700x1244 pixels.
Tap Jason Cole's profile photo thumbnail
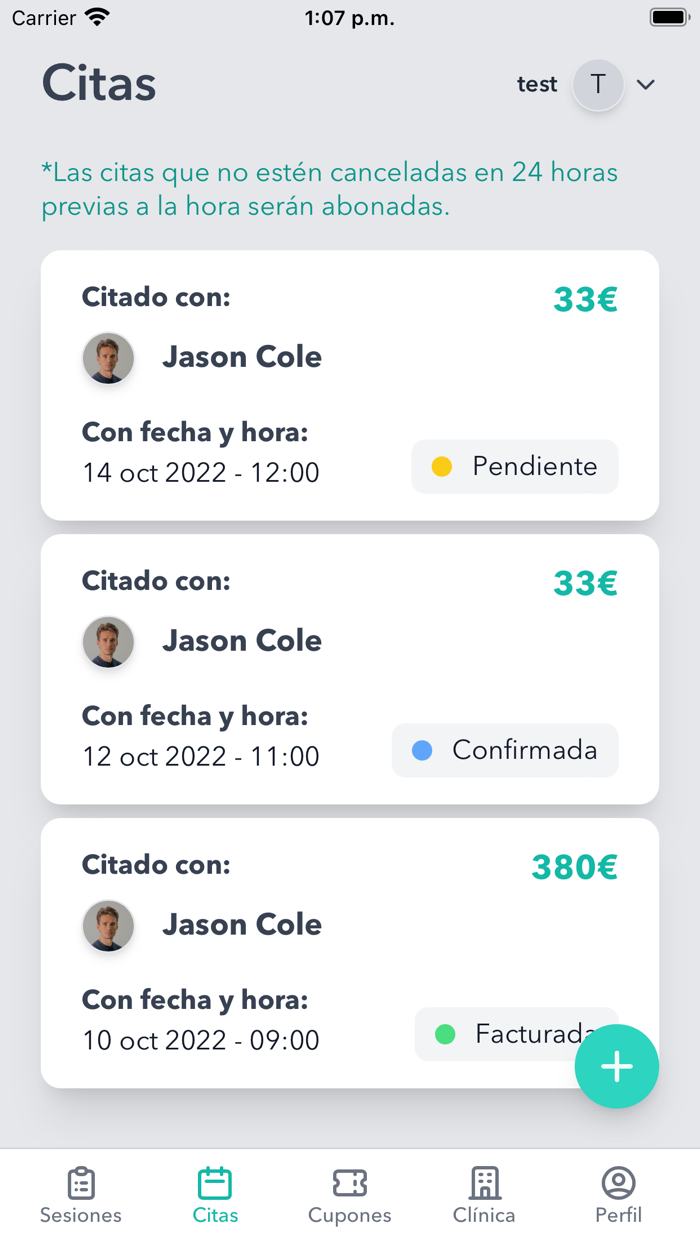(x=108, y=358)
